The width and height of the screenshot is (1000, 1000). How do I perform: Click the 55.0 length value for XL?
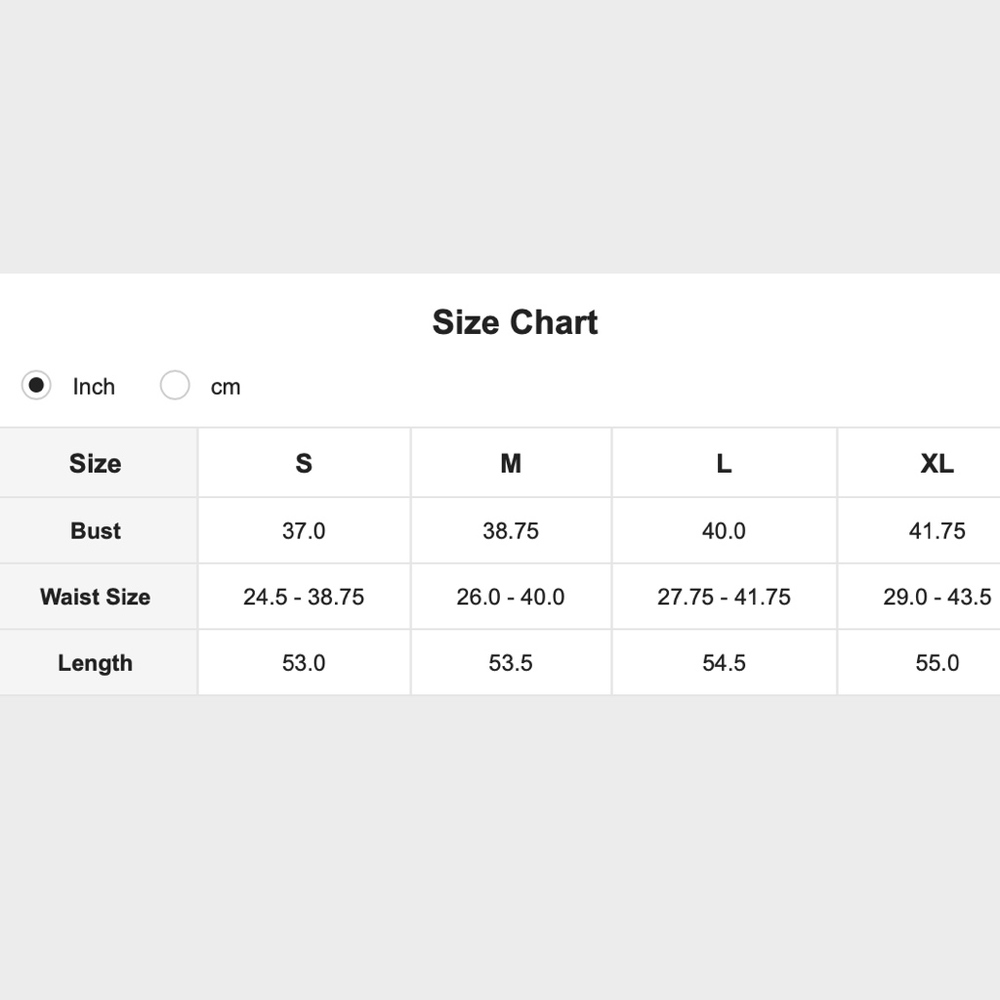pos(937,663)
